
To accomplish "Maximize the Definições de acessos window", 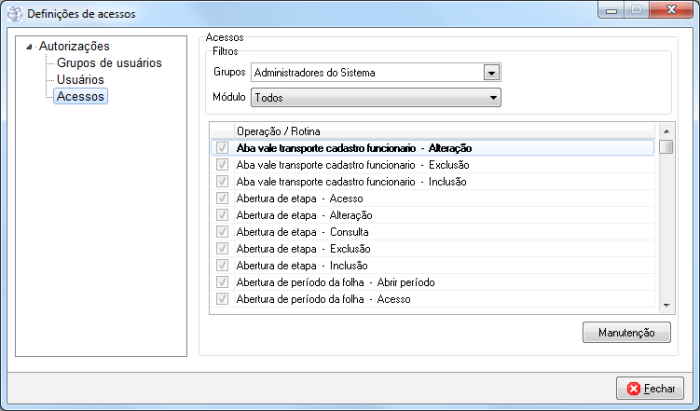I will 636,10.
